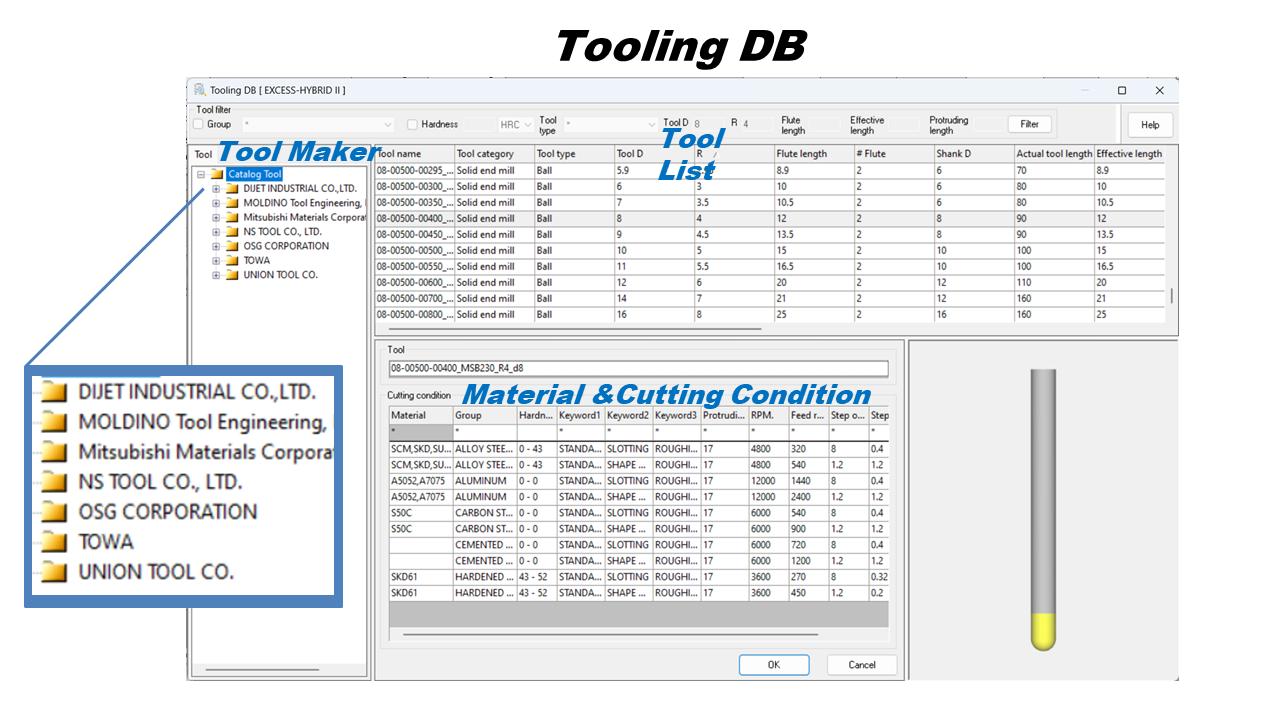Click the Keyword2 column header

point(629,415)
